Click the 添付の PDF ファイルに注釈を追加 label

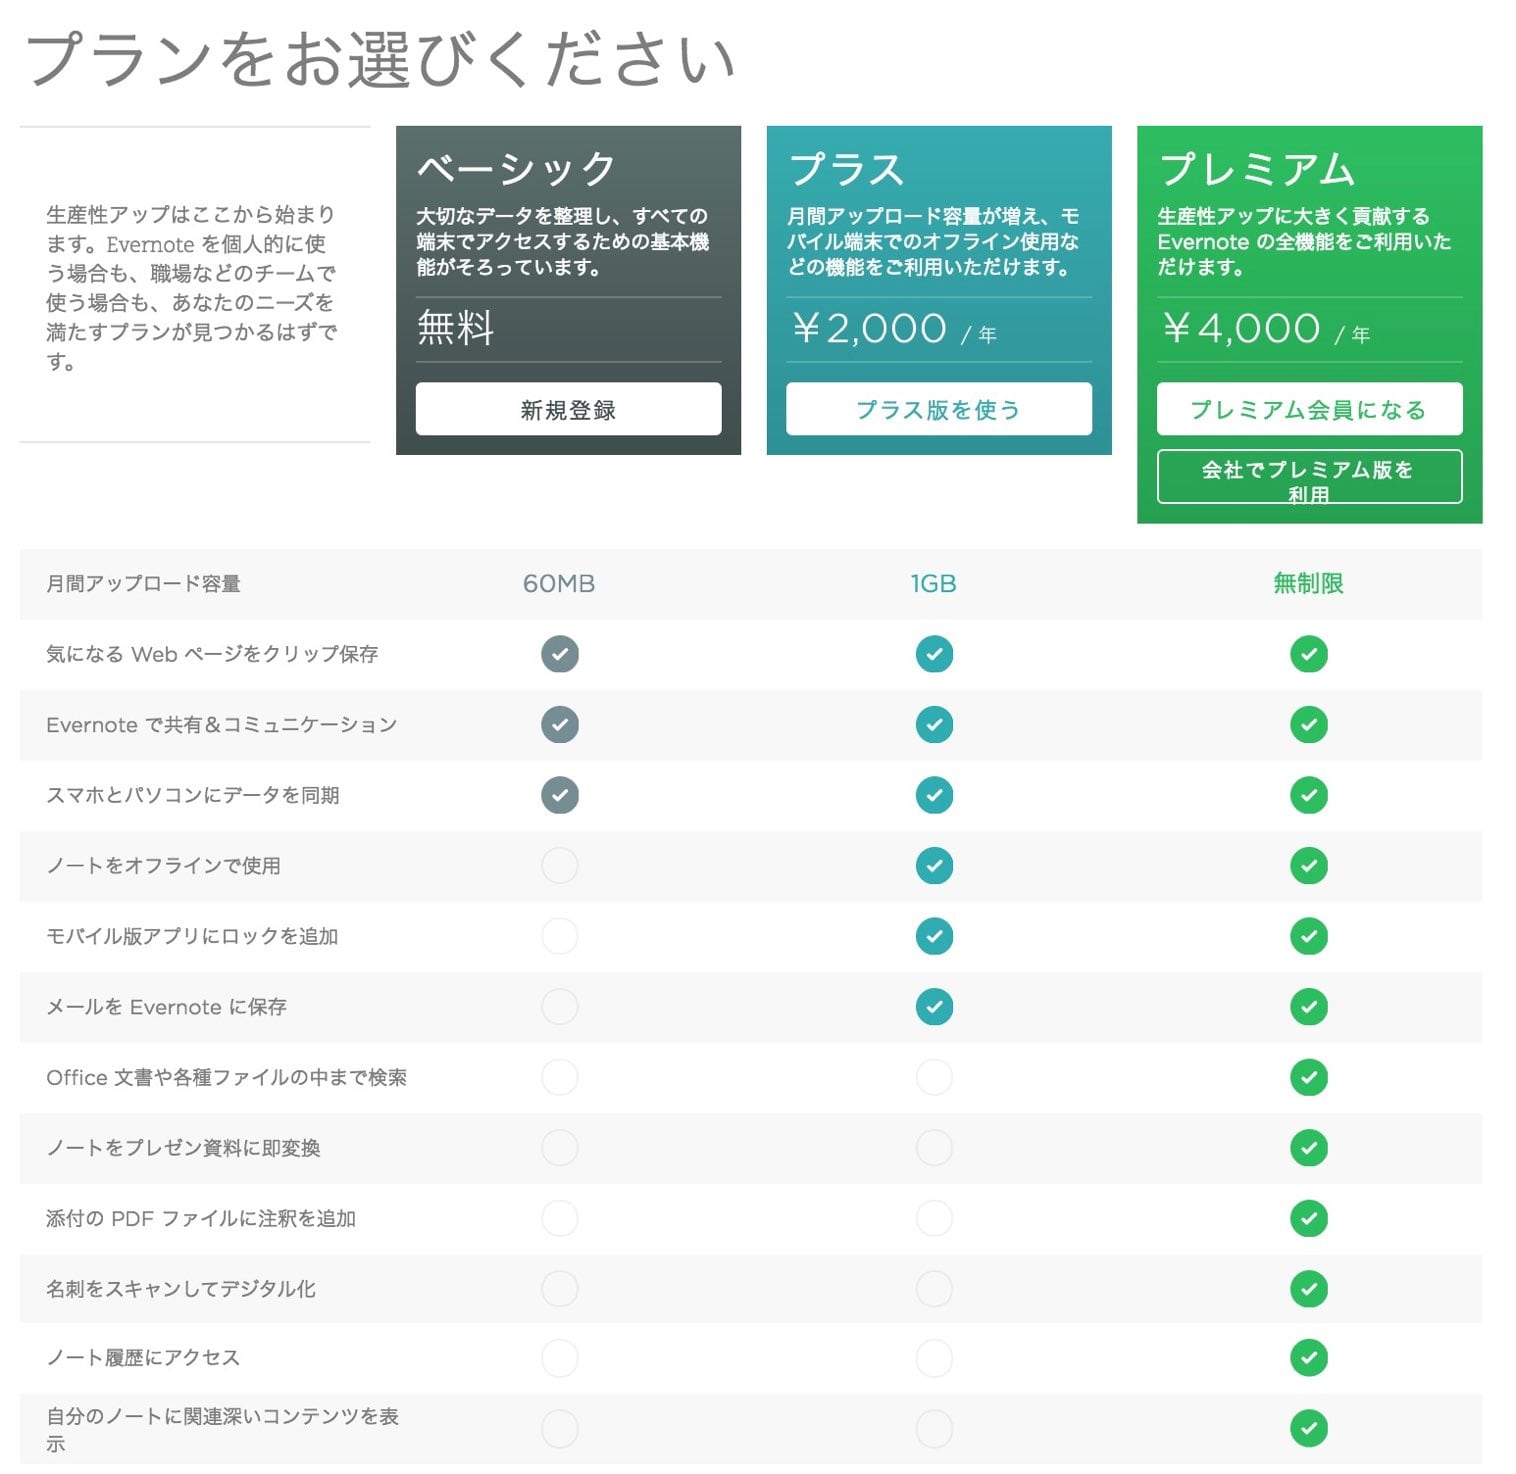(x=201, y=1218)
